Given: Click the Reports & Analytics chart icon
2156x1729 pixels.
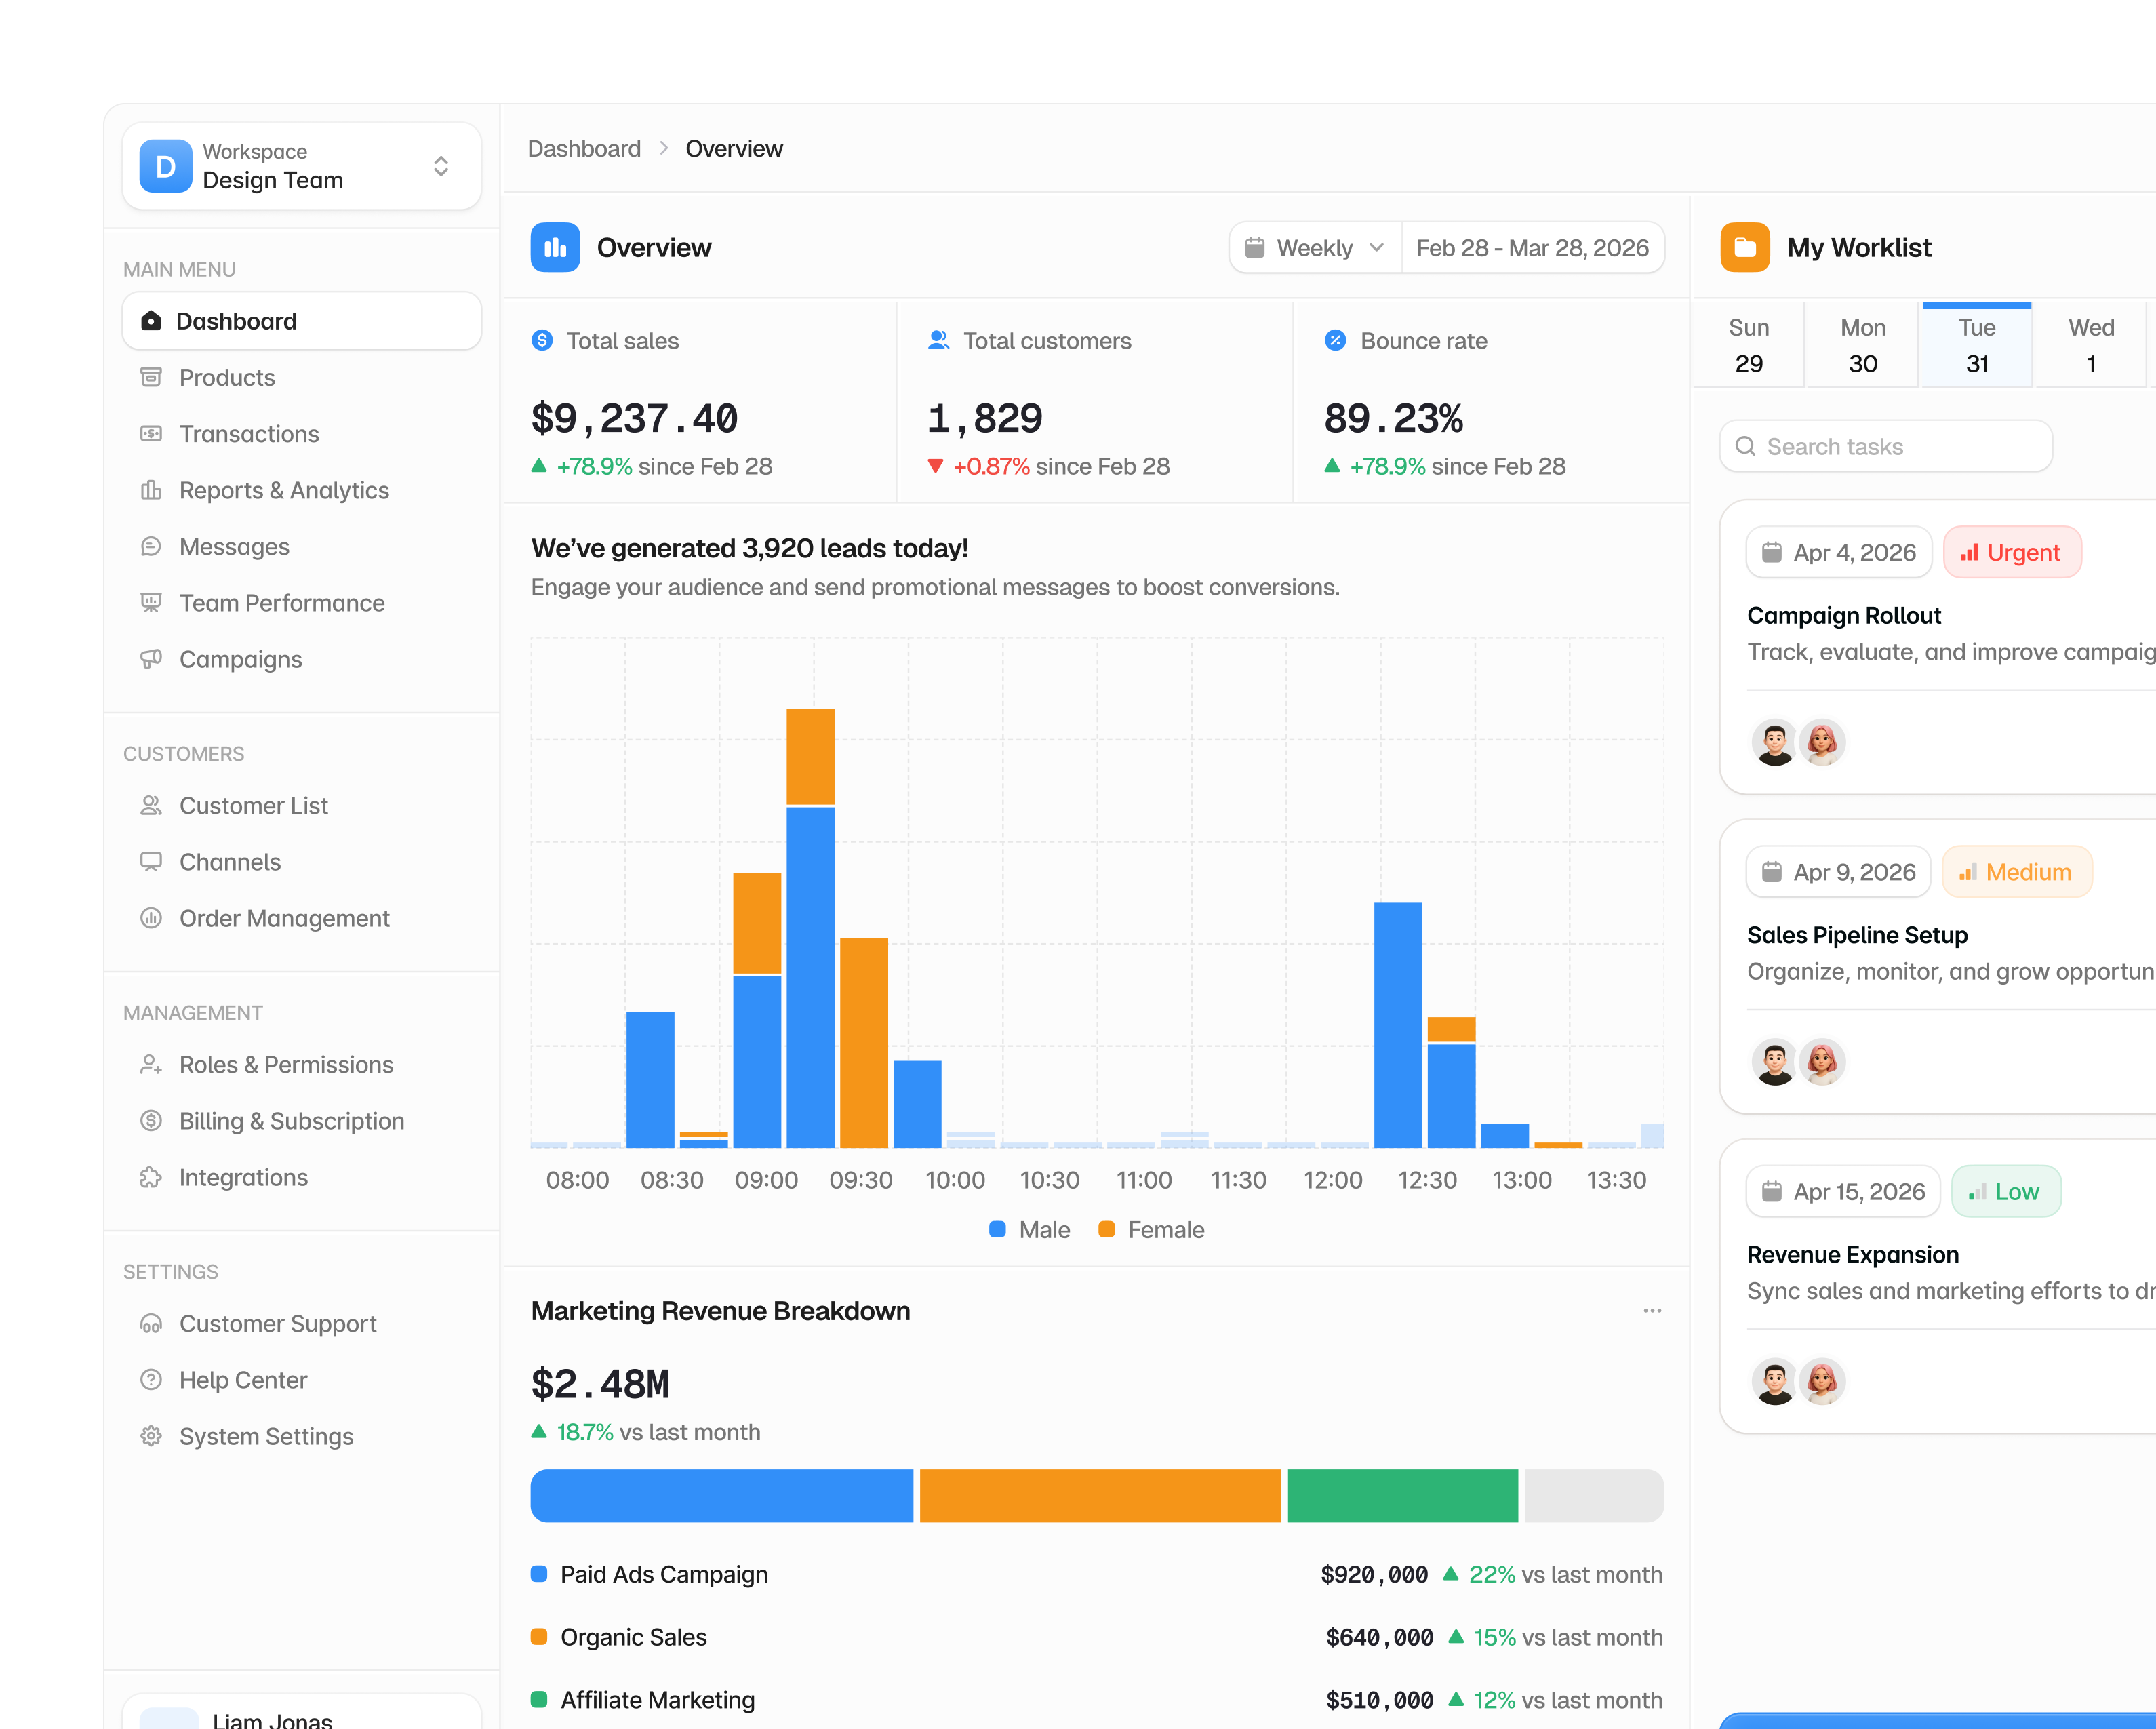Looking at the screenshot, I should tap(151, 490).
